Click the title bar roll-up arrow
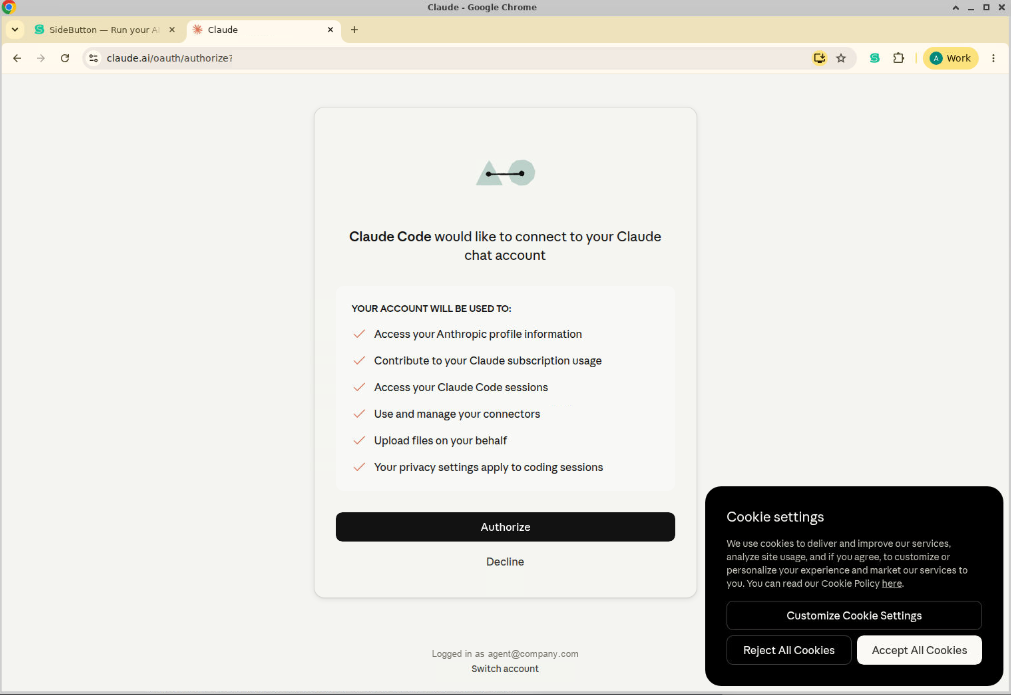The height and width of the screenshot is (695, 1011). pos(956,7)
